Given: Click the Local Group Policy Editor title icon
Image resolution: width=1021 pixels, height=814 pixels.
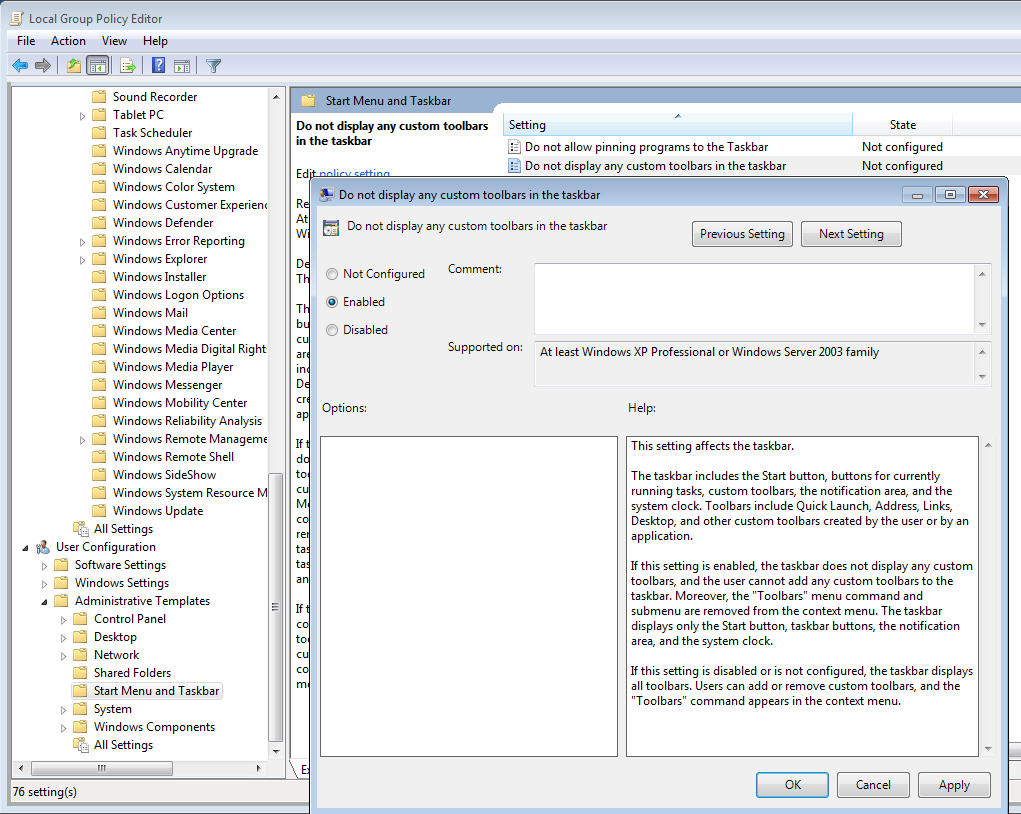Looking at the screenshot, I should 16,18.
